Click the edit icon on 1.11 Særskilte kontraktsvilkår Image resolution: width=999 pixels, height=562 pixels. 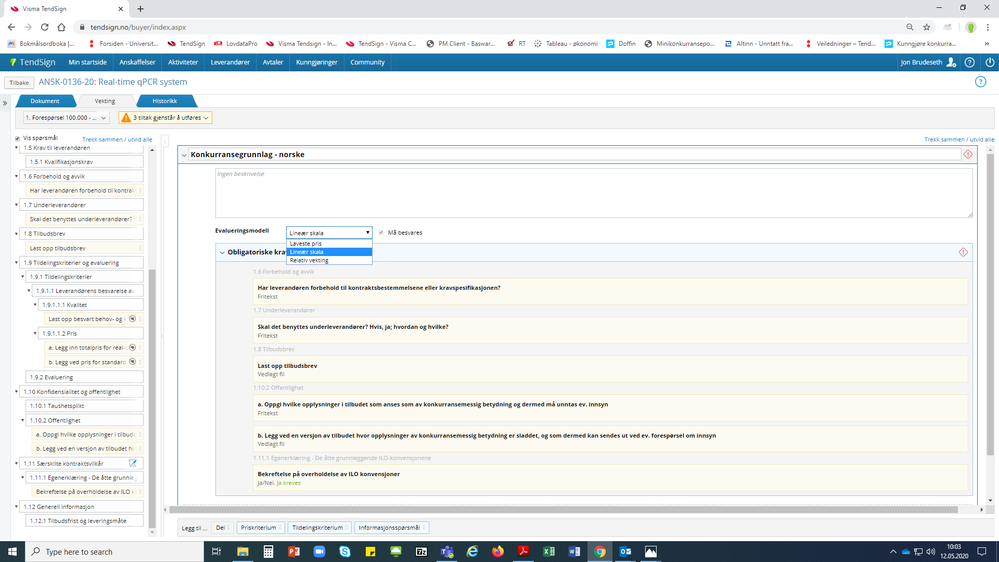click(x=133, y=463)
